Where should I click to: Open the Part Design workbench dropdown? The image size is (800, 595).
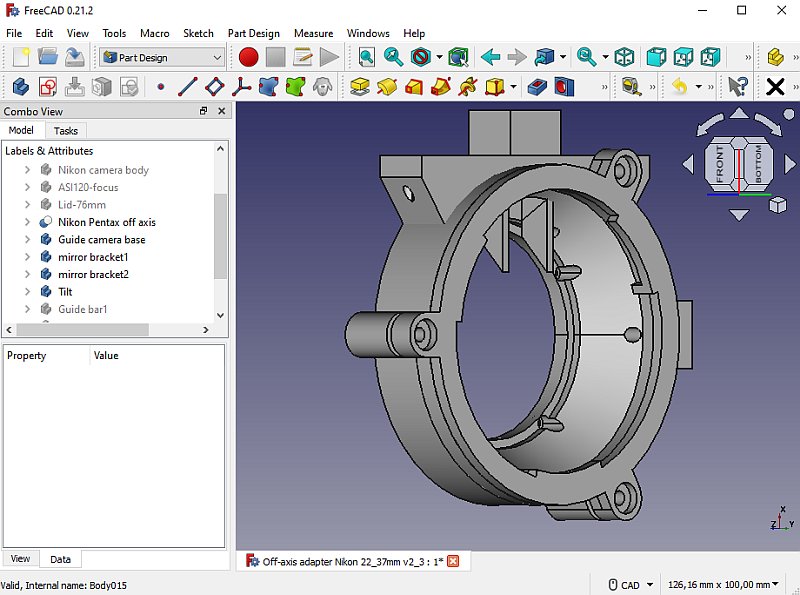click(x=162, y=58)
